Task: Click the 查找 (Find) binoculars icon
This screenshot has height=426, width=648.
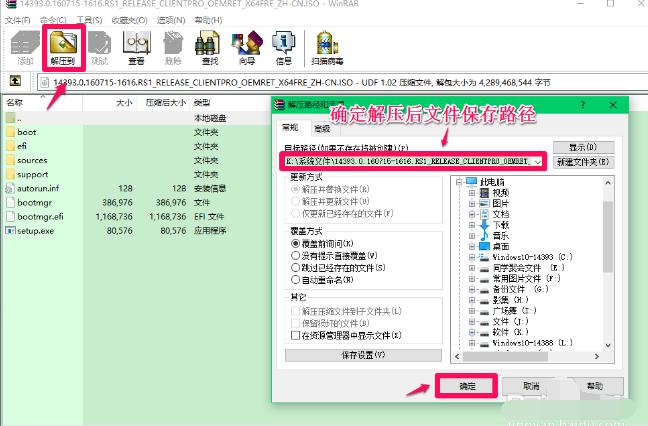Action: [x=208, y=45]
